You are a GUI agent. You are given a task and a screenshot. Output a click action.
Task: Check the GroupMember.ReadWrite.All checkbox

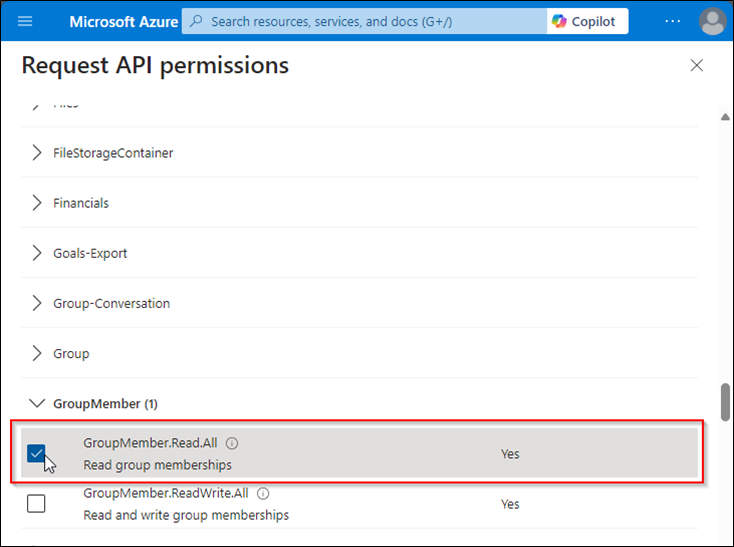36,504
